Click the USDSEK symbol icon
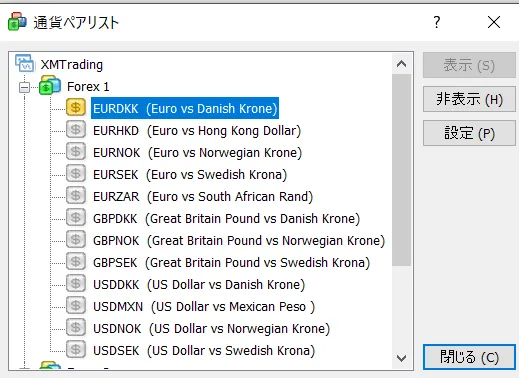The image size is (519, 378). (76, 349)
